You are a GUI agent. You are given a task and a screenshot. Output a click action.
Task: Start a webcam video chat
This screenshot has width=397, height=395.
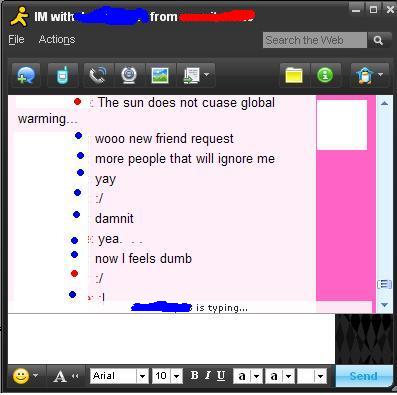coord(129,75)
